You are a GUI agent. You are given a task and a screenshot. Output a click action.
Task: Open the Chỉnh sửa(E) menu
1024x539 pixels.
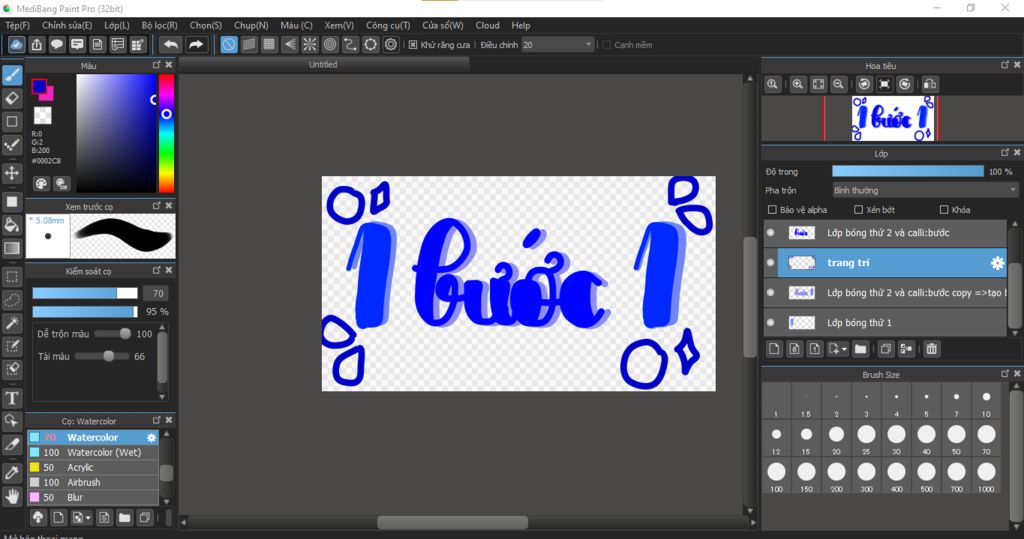pyautogui.click(x=67, y=25)
